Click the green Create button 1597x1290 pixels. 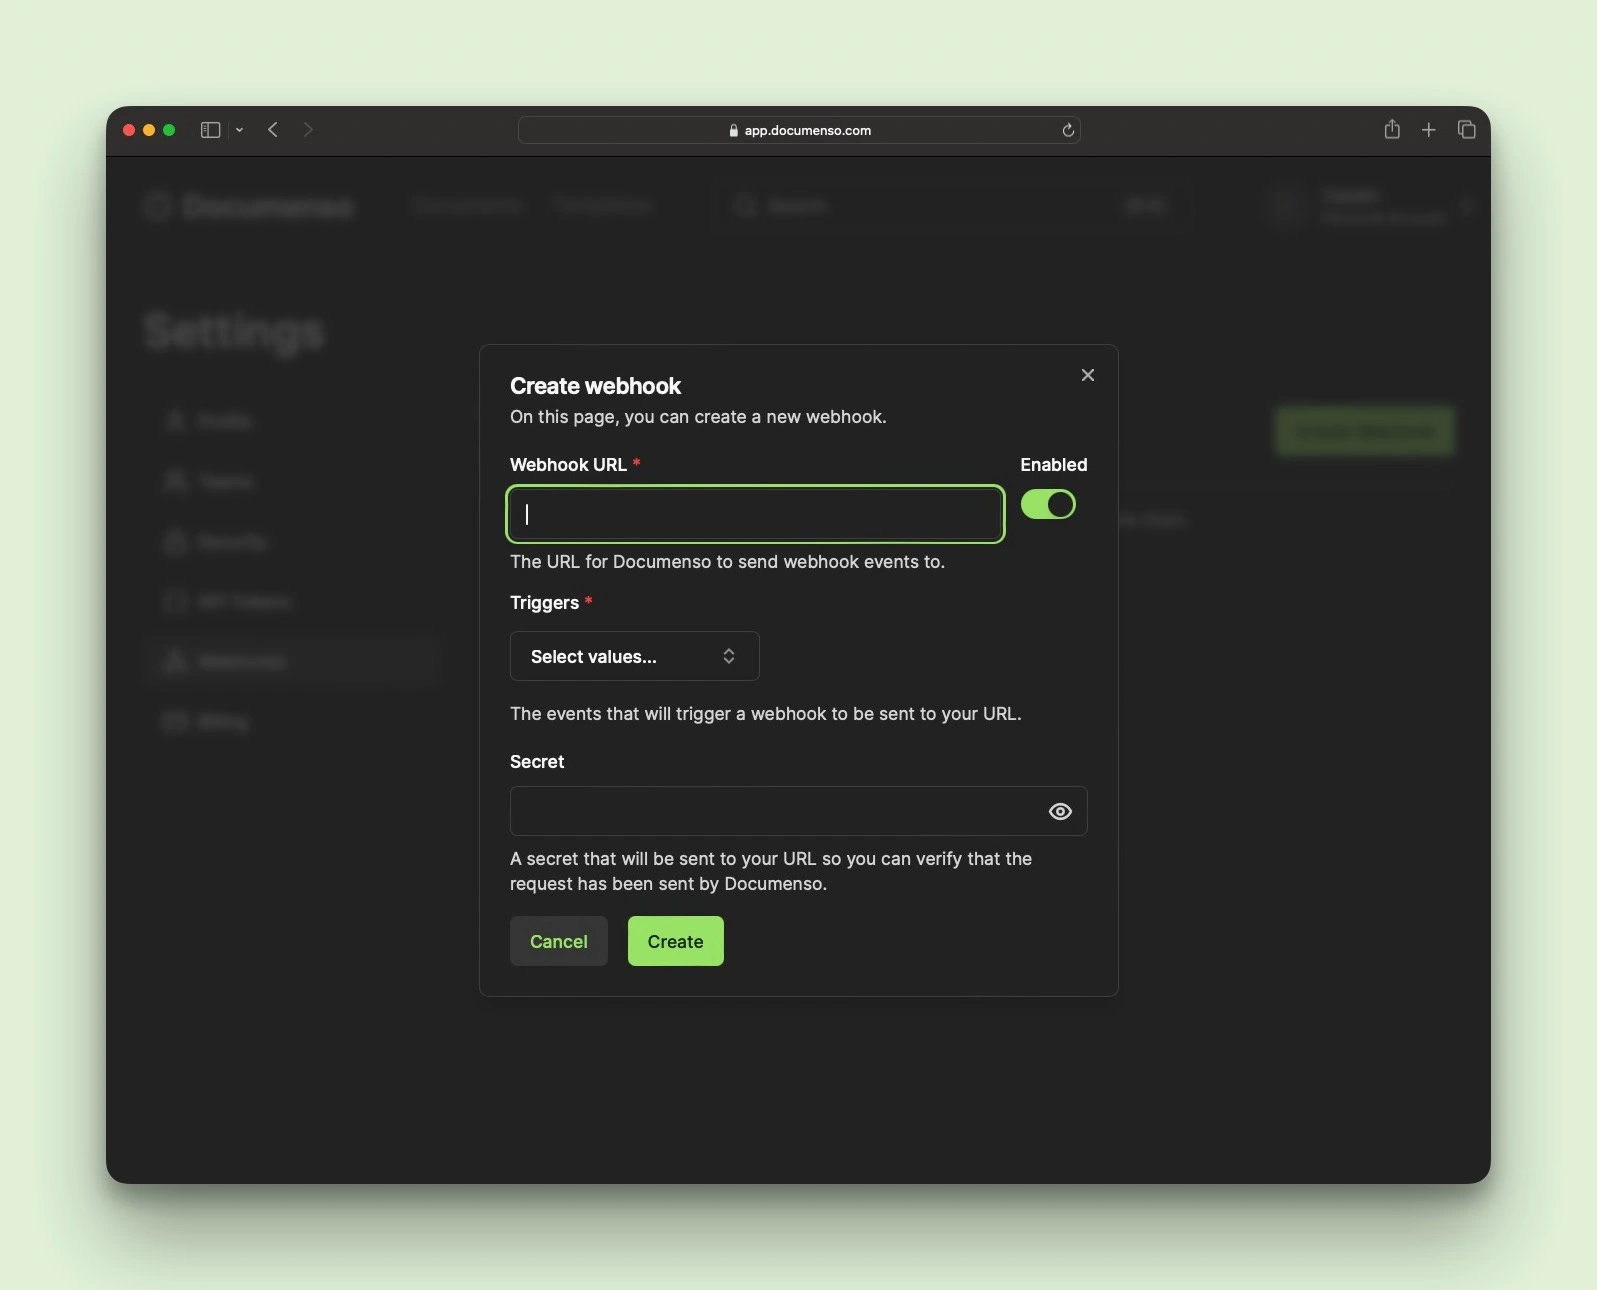point(675,941)
